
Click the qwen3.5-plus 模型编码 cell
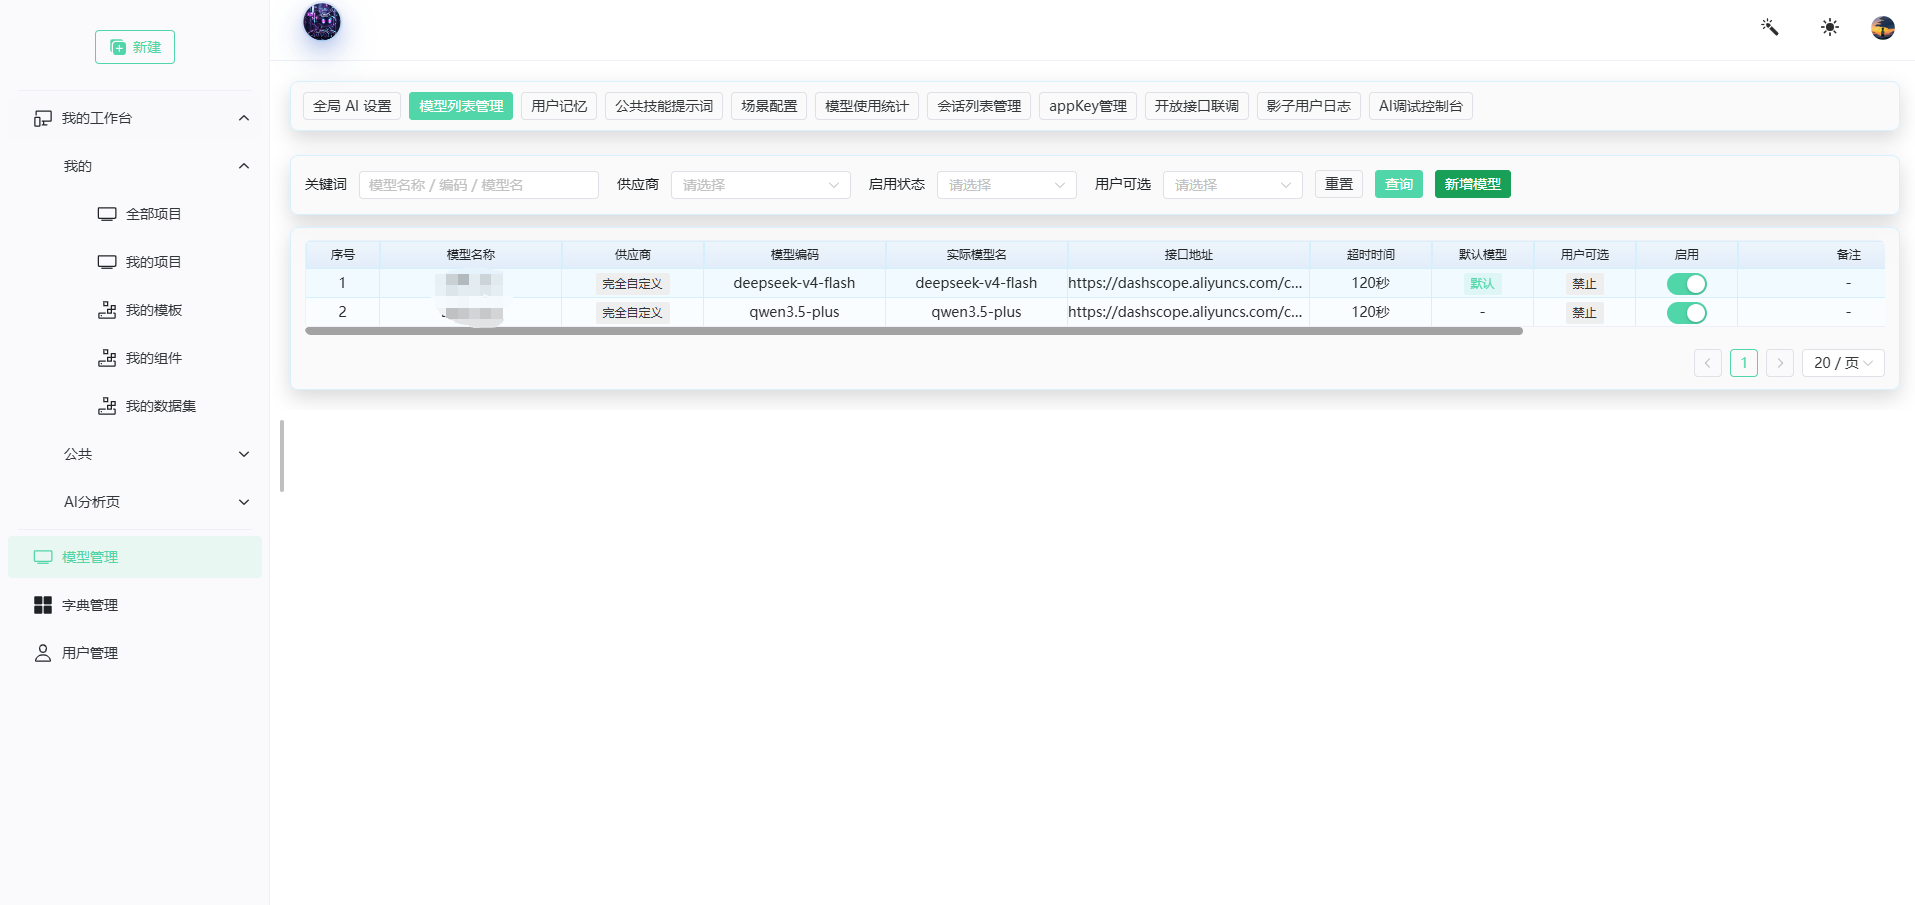794,312
